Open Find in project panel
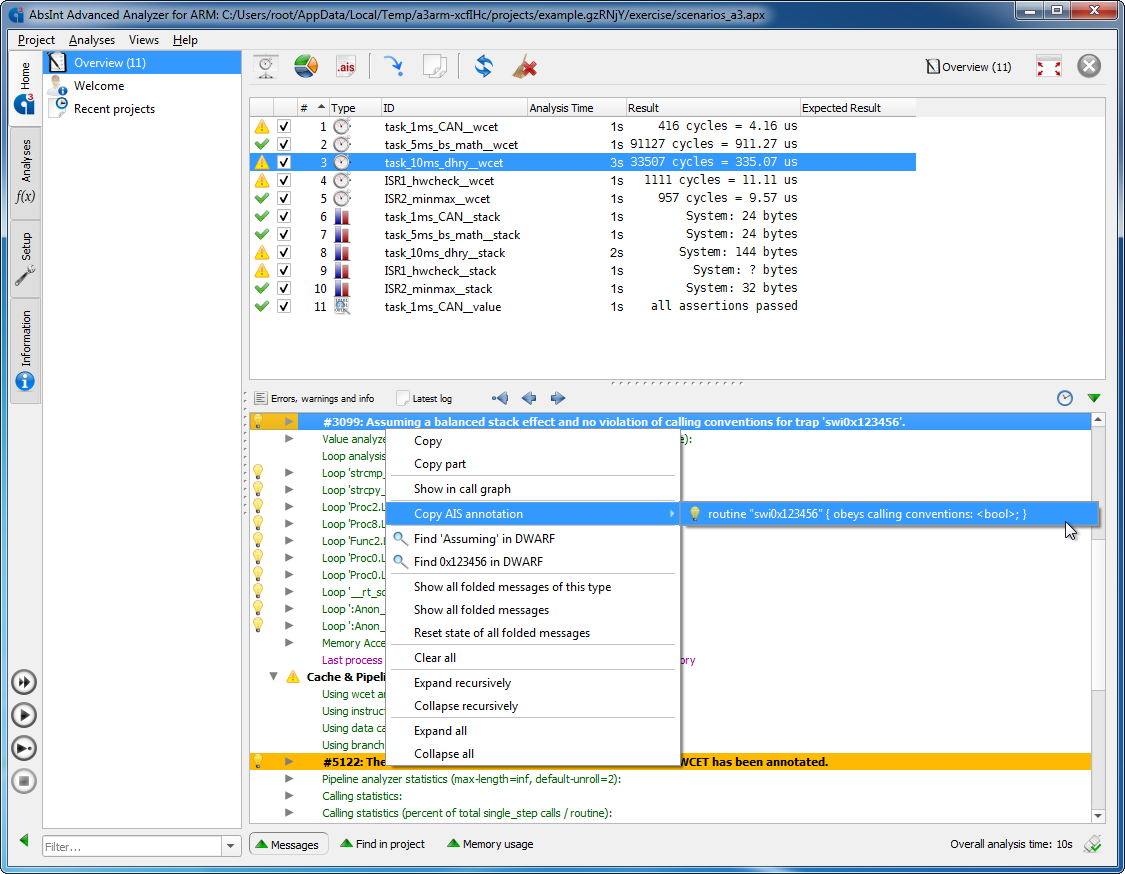The width and height of the screenshot is (1125, 874). (383, 844)
